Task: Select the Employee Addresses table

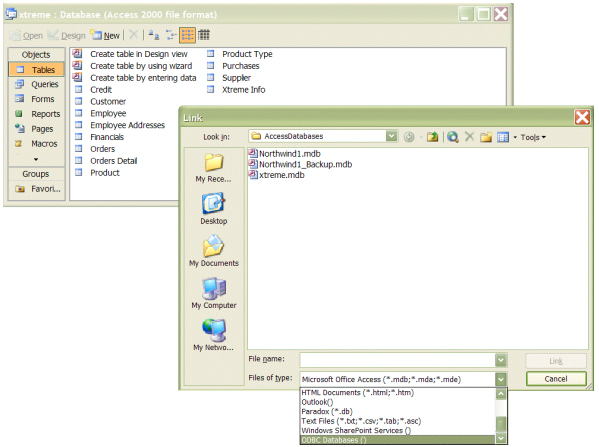Action: pyautogui.click(x=120, y=125)
